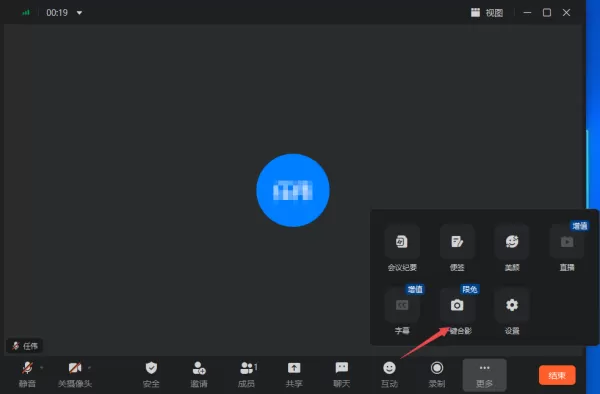The width and height of the screenshot is (600, 394).
Task: Open the 成员 members icon
Action: point(248,368)
